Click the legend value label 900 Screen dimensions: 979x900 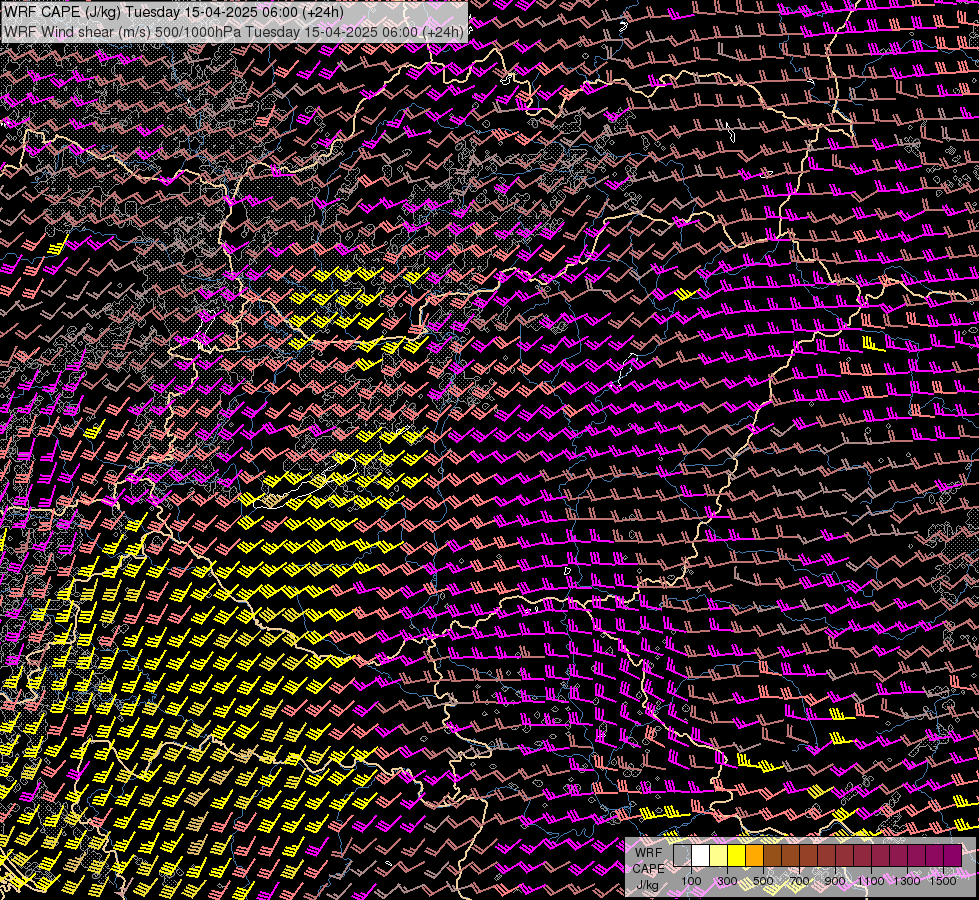[835, 881]
